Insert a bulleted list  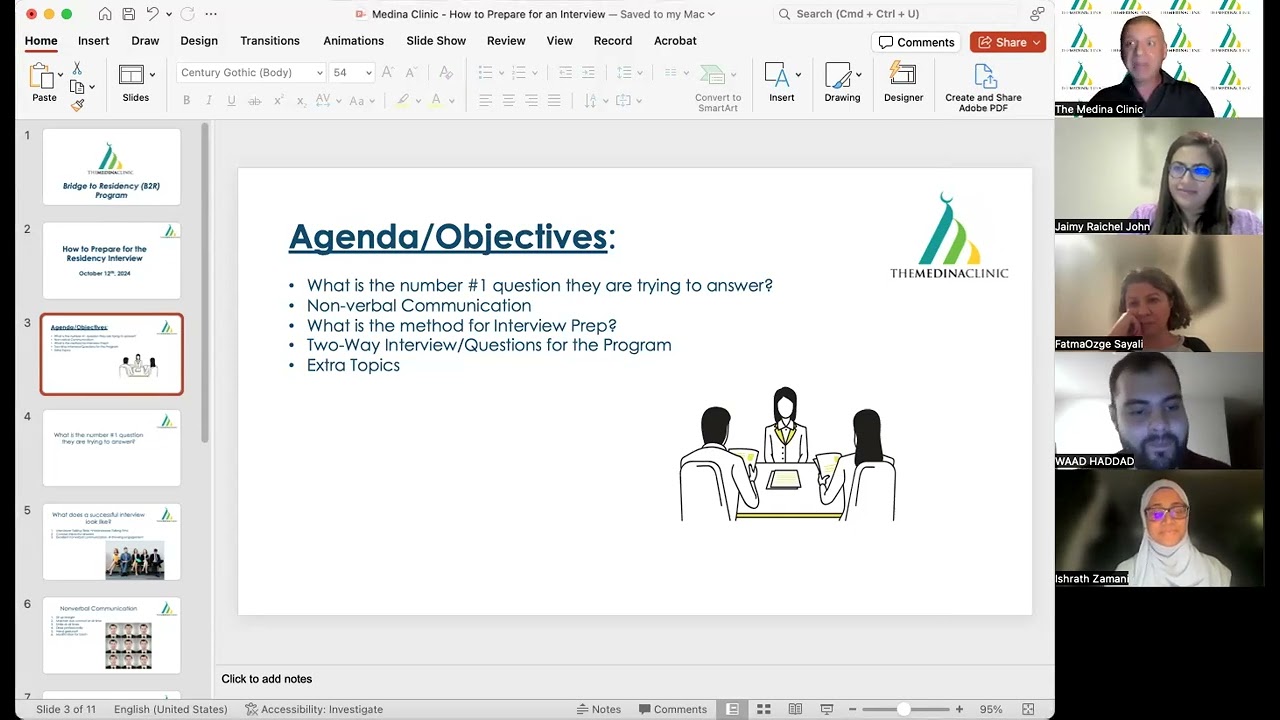tap(485, 73)
